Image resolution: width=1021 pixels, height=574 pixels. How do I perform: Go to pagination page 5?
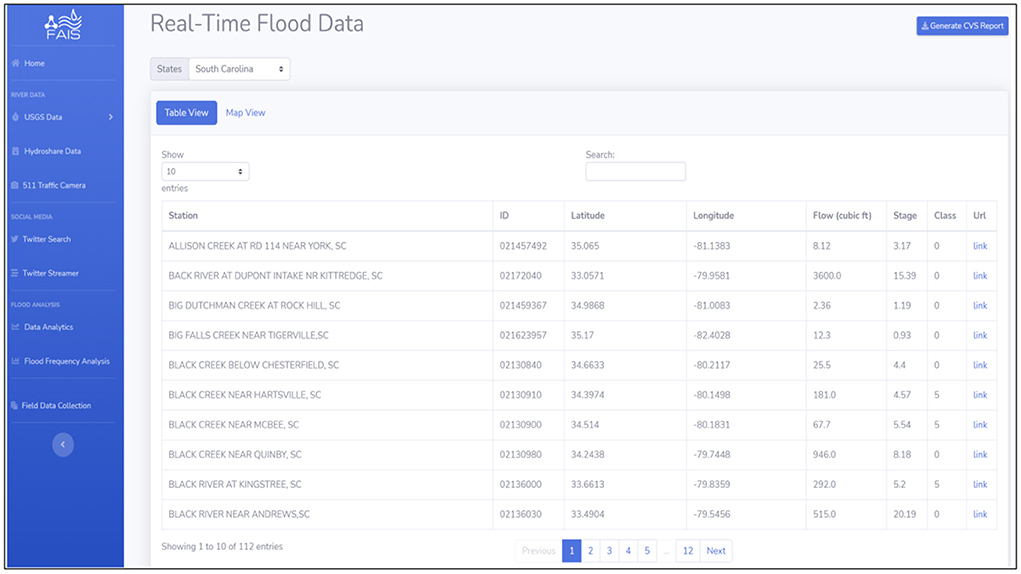click(647, 551)
